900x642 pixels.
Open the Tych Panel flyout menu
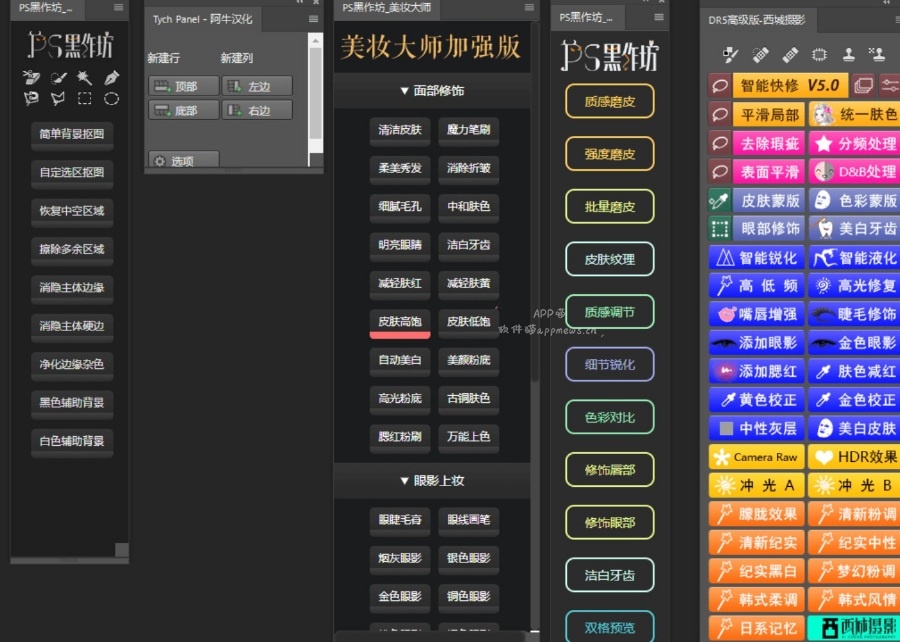[313, 19]
